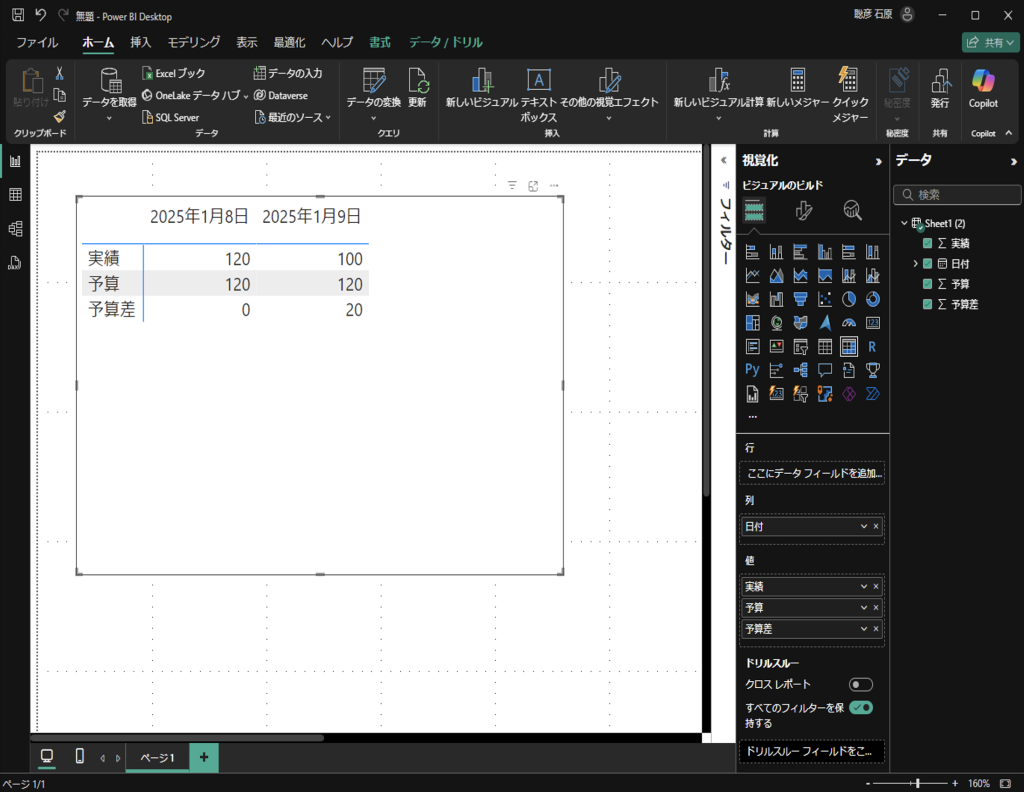1024x792 pixels.
Task: Uncheck the 実績 field checkbox
Action: (x=928, y=243)
